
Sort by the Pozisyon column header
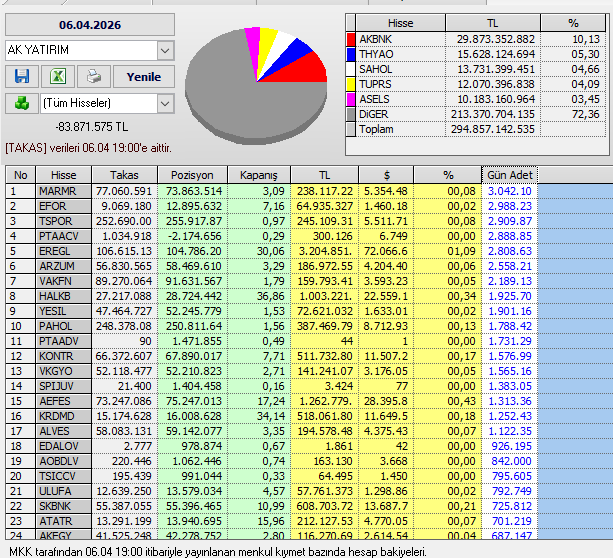pos(192,175)
